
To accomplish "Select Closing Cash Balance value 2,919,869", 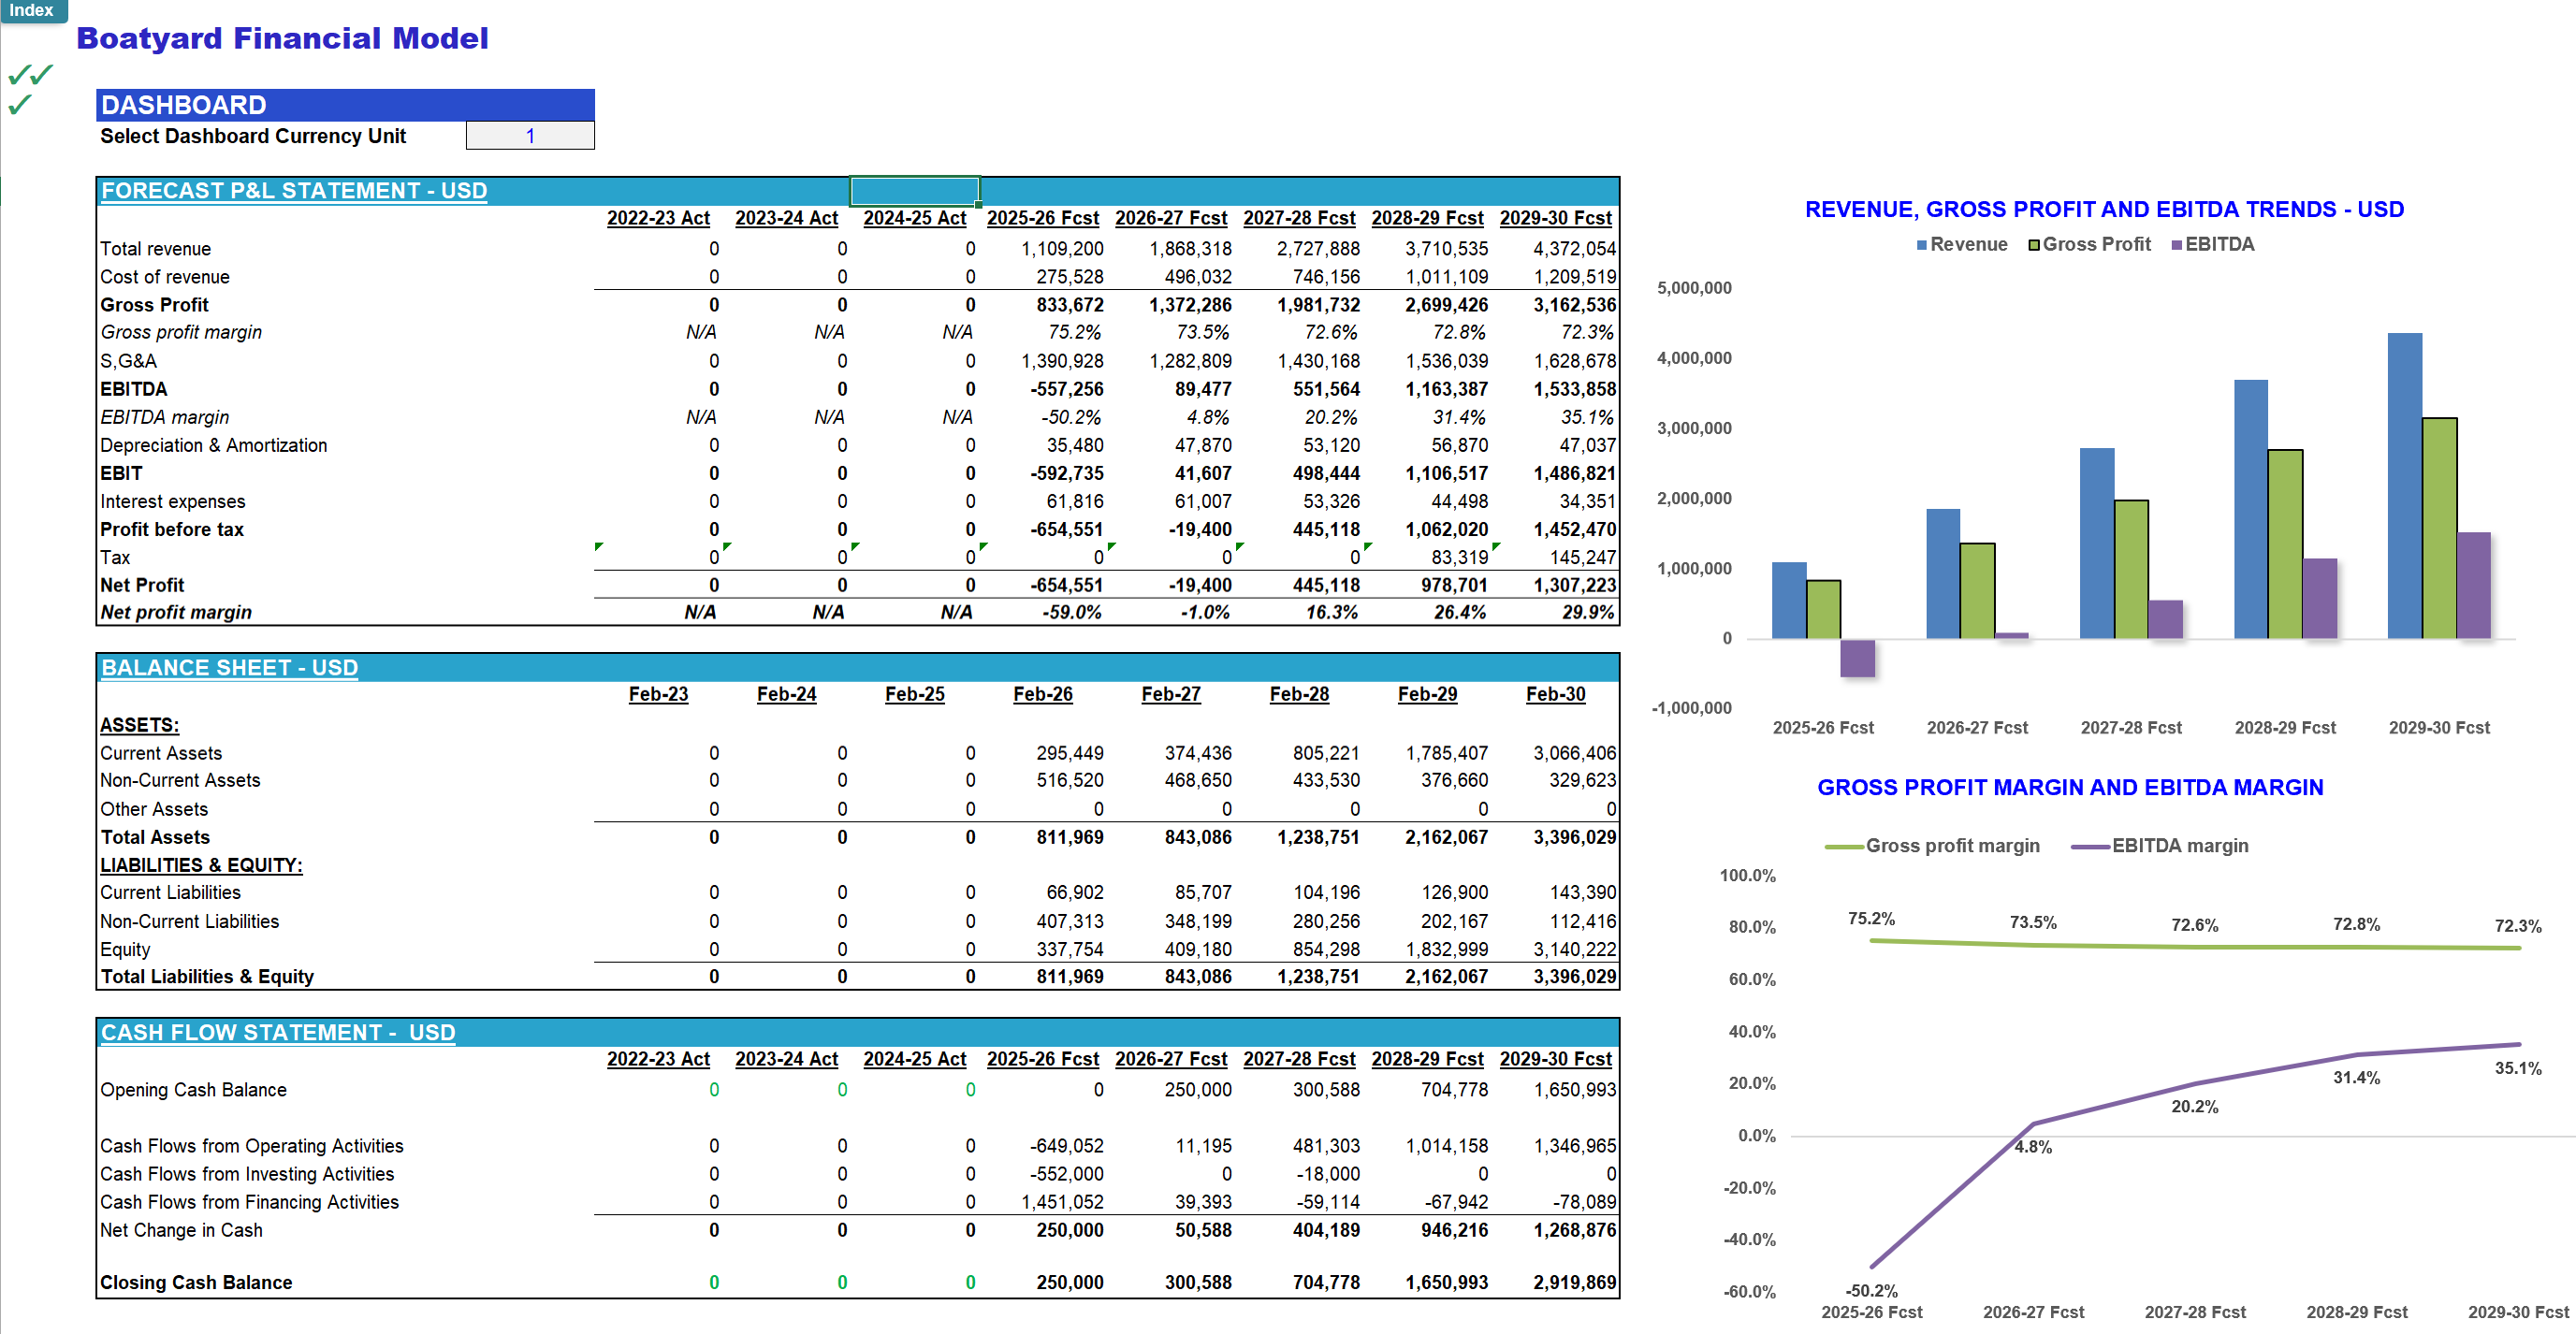I will point(1574,1282).
